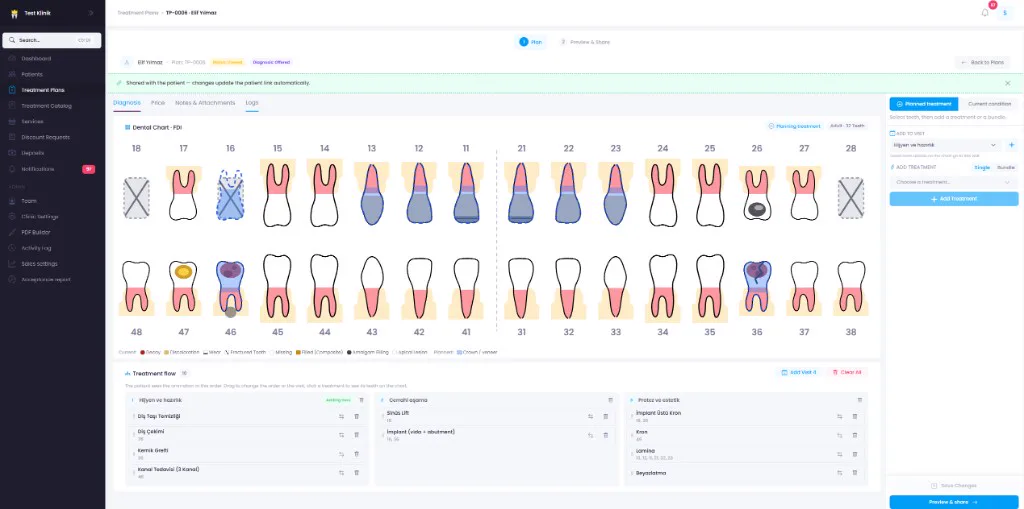Delete the Hijyen ve hazırlık visit
This screenshot has width=1024, height=509.
[361, 400]
